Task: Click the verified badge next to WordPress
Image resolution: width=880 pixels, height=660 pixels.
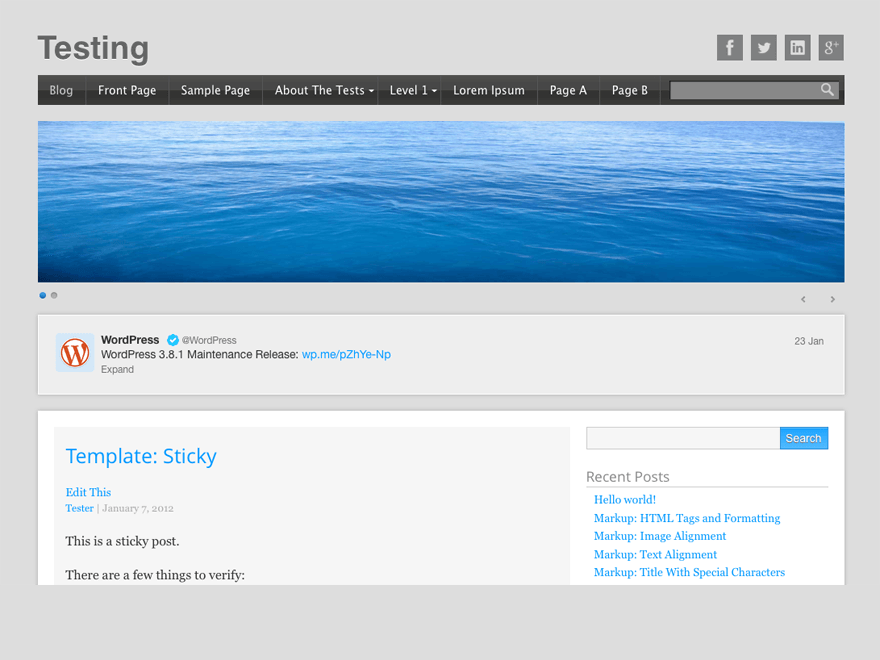Action: point(173,340)
